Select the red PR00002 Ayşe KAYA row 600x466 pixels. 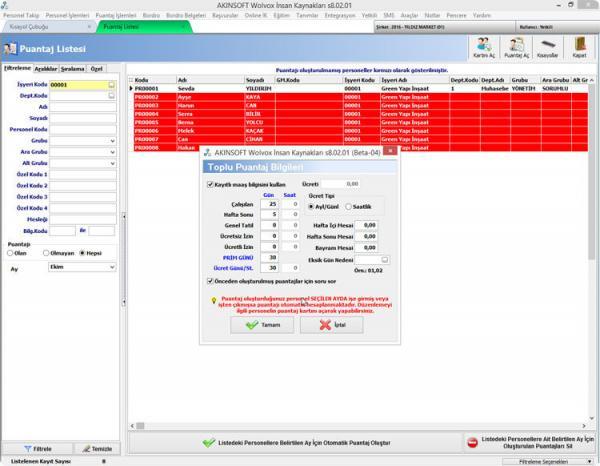coord(361,97)
